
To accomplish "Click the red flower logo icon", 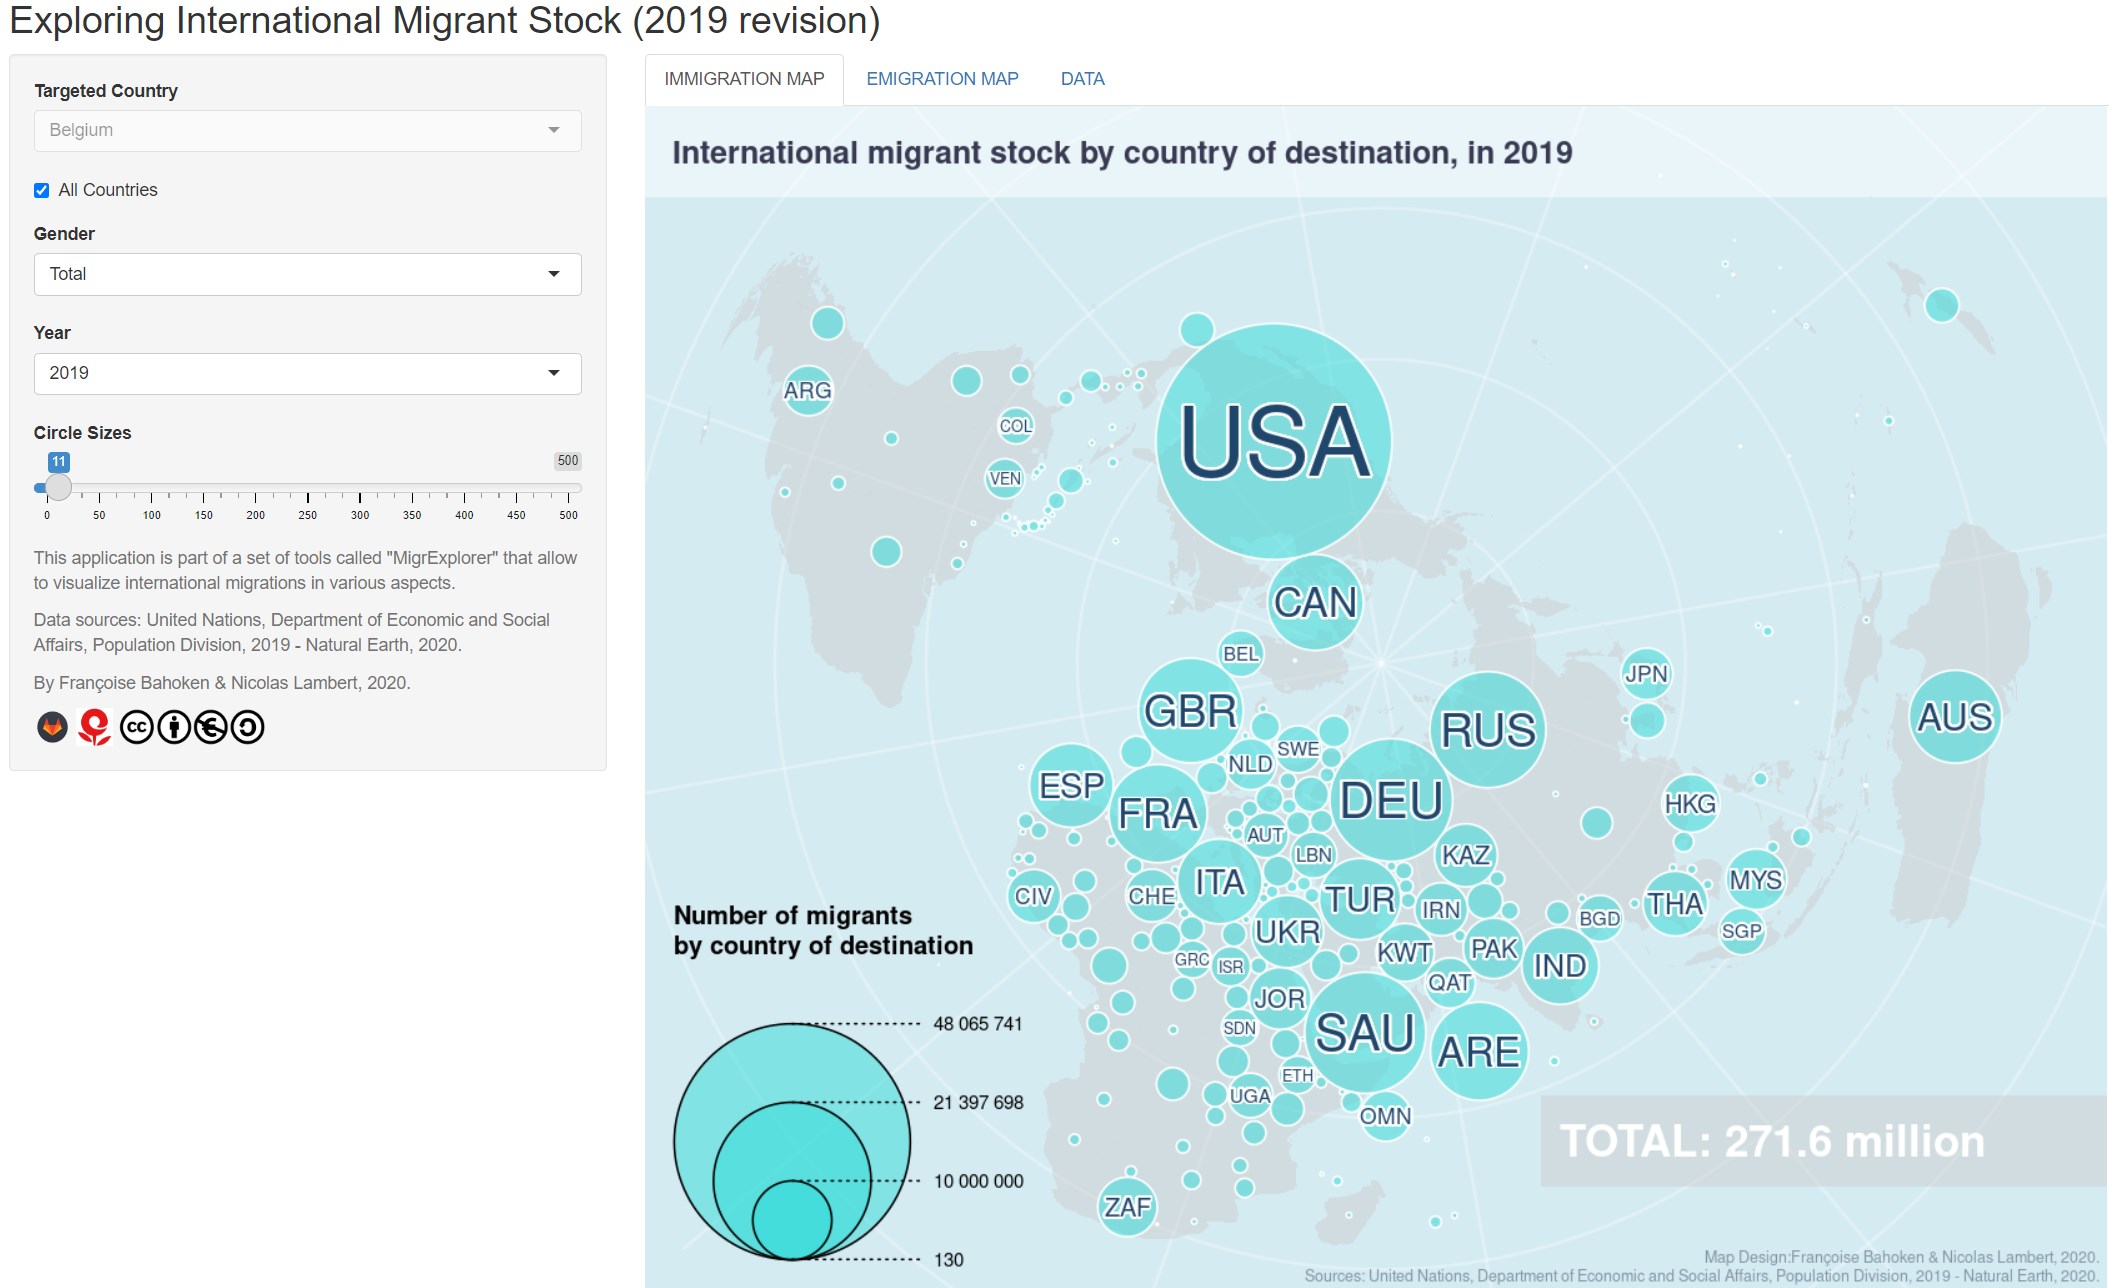I will (94, 727).
